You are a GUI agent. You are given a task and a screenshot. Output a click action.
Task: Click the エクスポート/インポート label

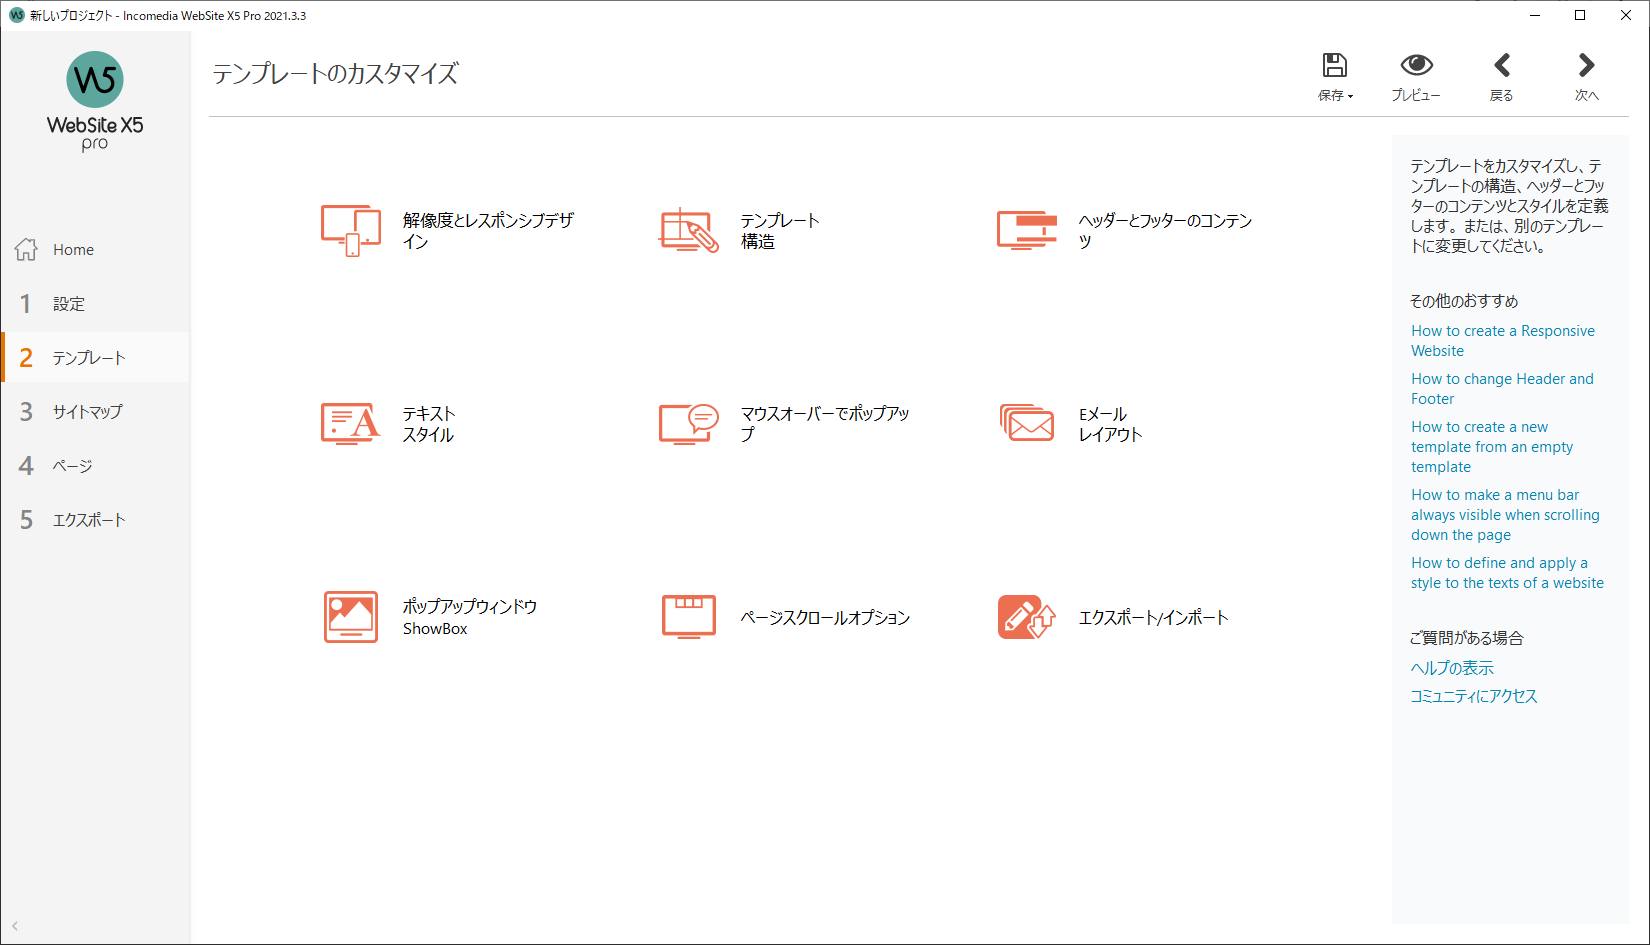pos(1153,618)
